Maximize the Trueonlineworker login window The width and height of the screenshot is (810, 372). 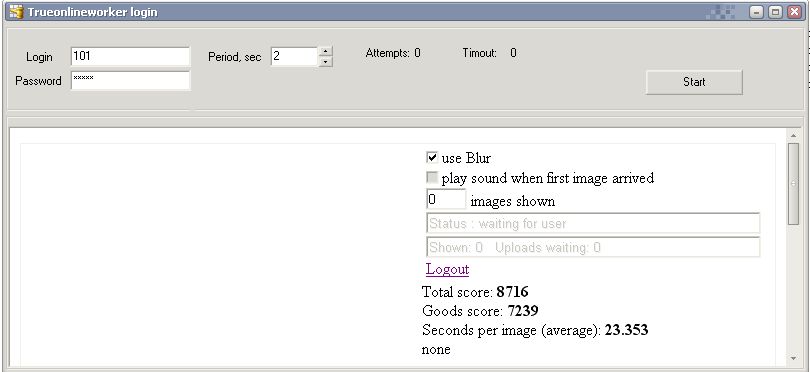(775, 12)
